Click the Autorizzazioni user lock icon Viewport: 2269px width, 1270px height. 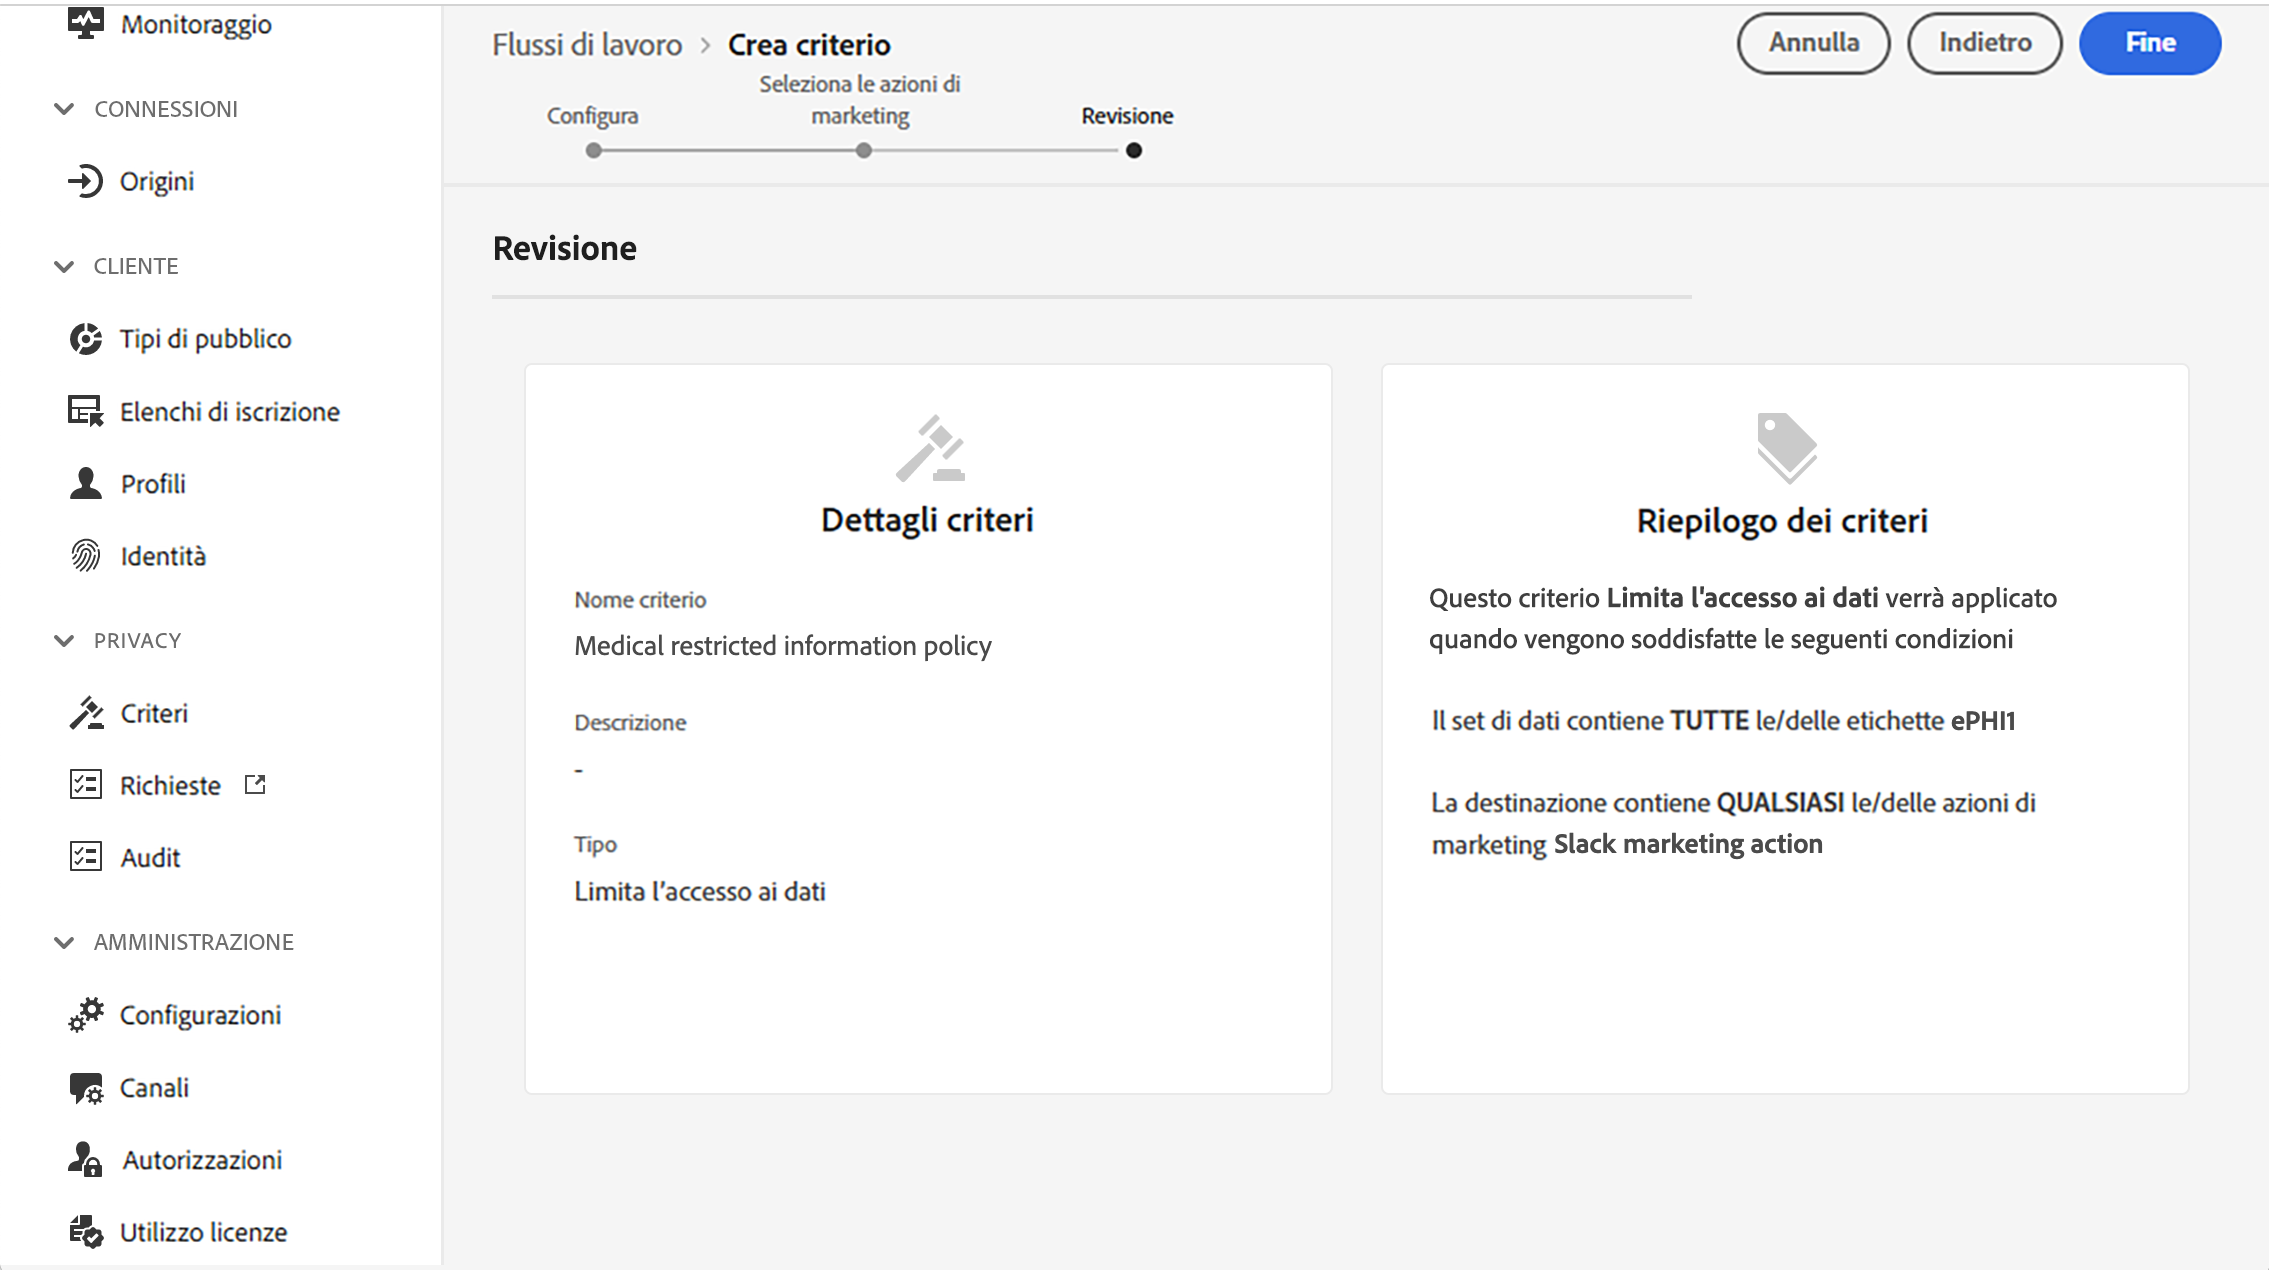point(86,1159)
